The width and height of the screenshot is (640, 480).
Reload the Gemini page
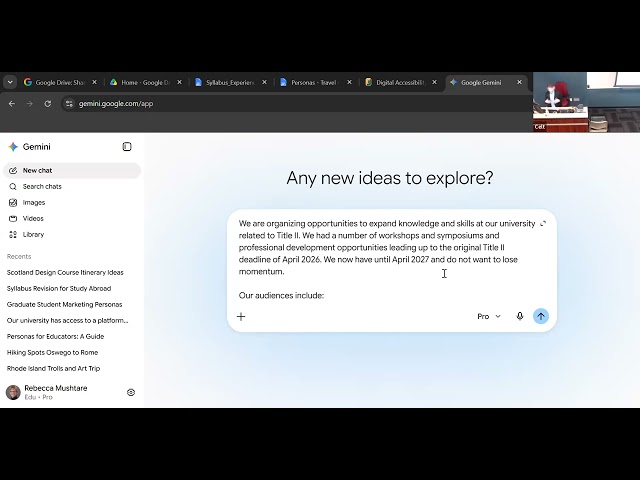point(48,104)
